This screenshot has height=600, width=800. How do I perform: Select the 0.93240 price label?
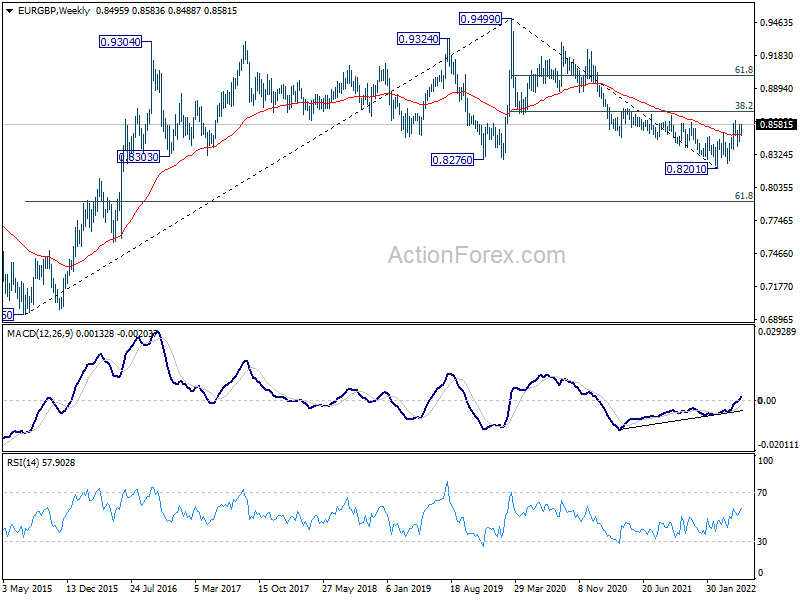coord(418,39)
